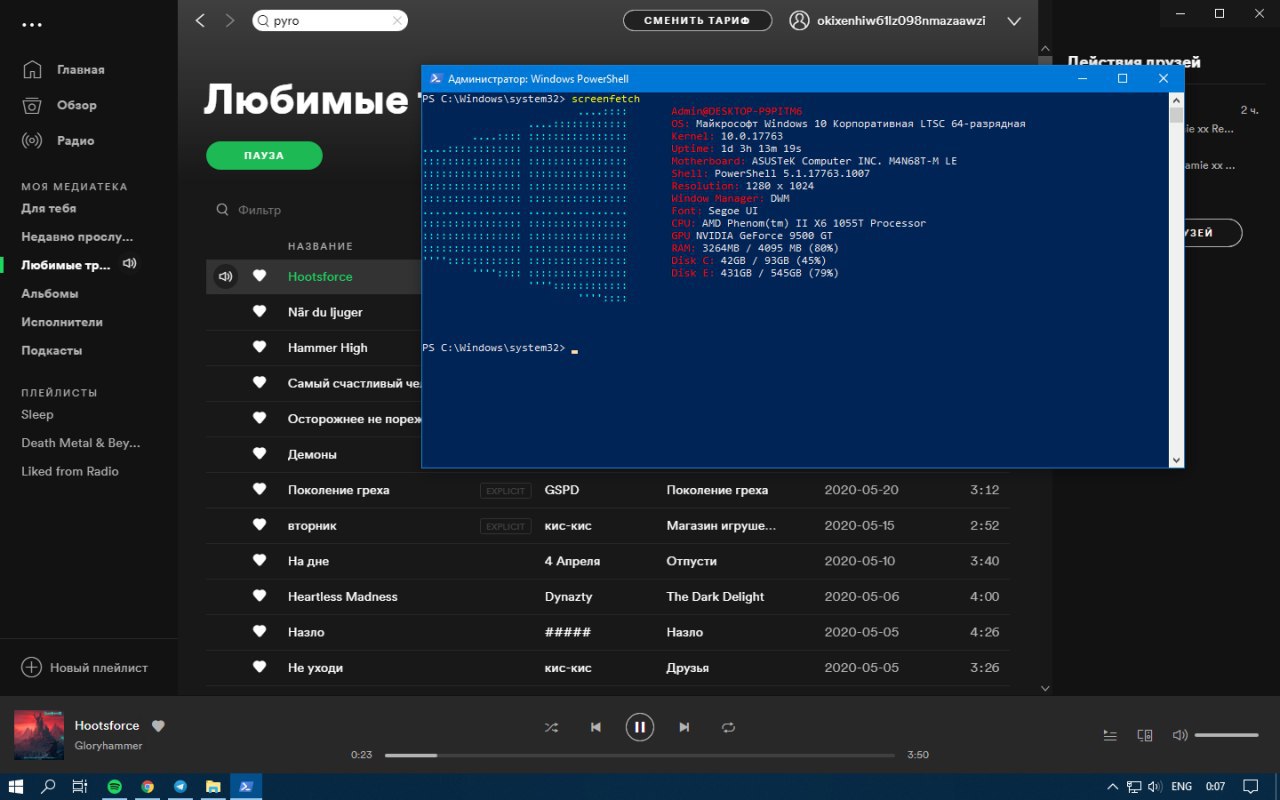Go forward with the right arrow
Screen dimensions: 1280x800
click(230, 20)
